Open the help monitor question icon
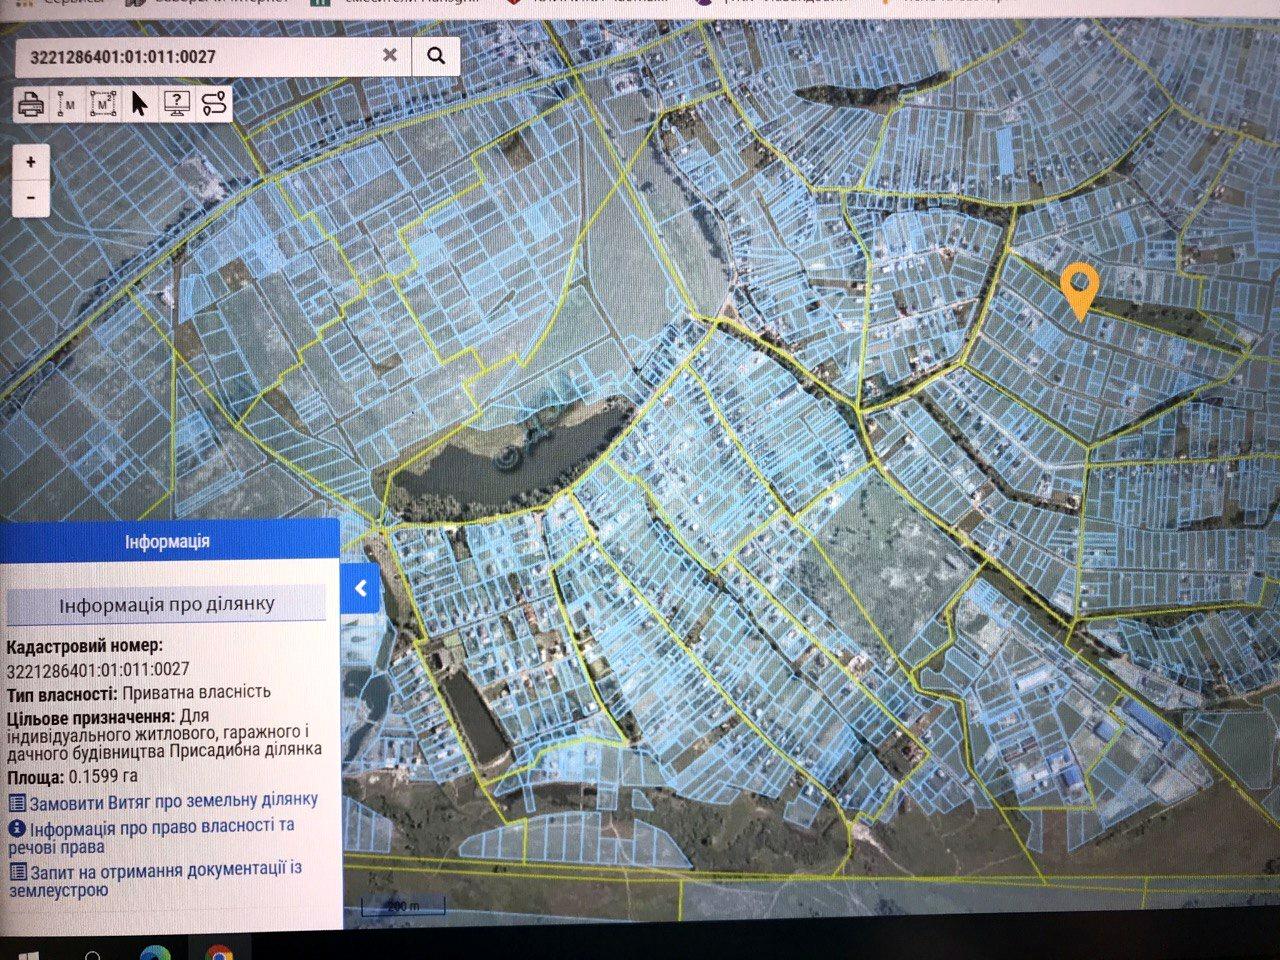 point(176,103)
